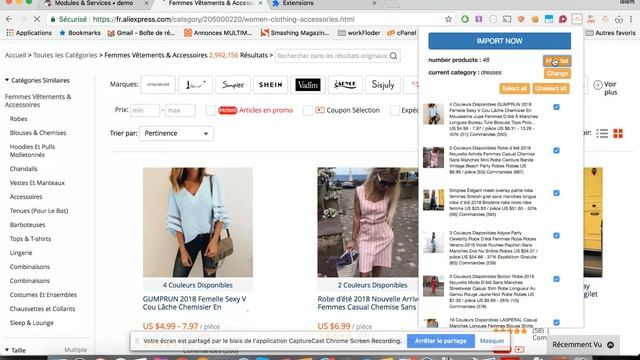Click the orange shield extension icon
The image size is (640, 360).
click(521, 19)
